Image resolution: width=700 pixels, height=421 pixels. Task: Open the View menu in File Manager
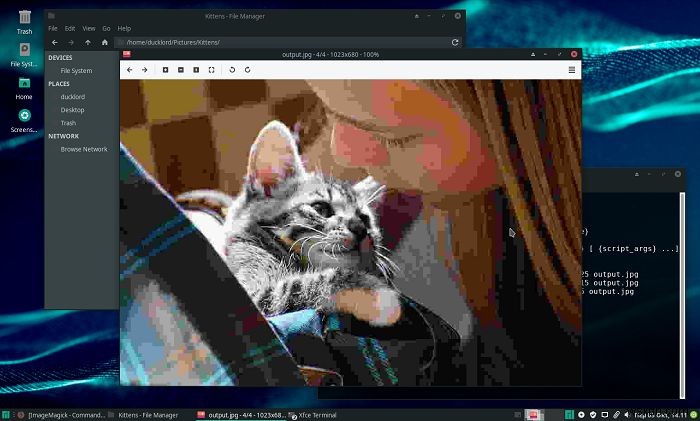[89, 29]
